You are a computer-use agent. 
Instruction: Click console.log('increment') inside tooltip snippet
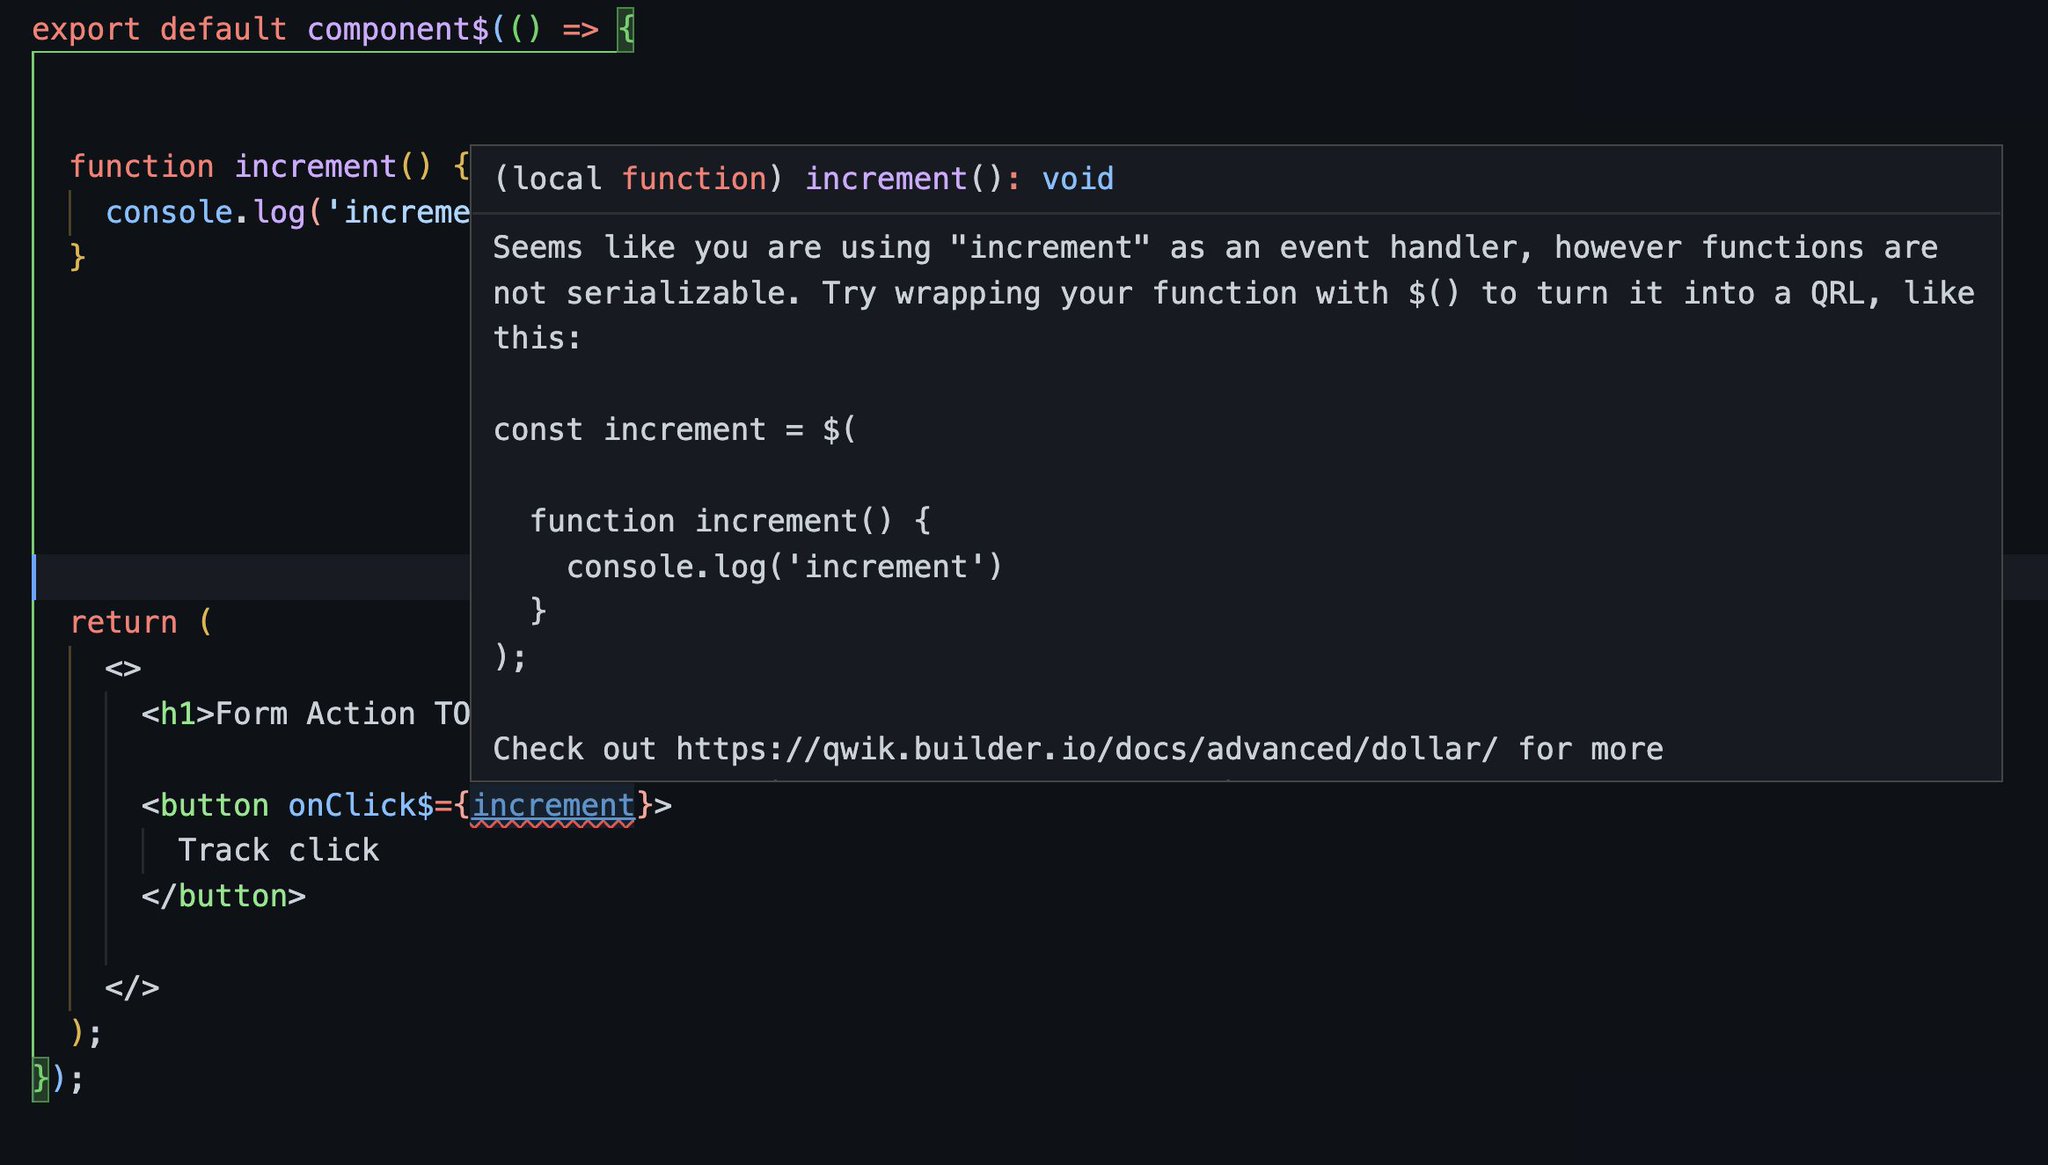coord(784,565)
